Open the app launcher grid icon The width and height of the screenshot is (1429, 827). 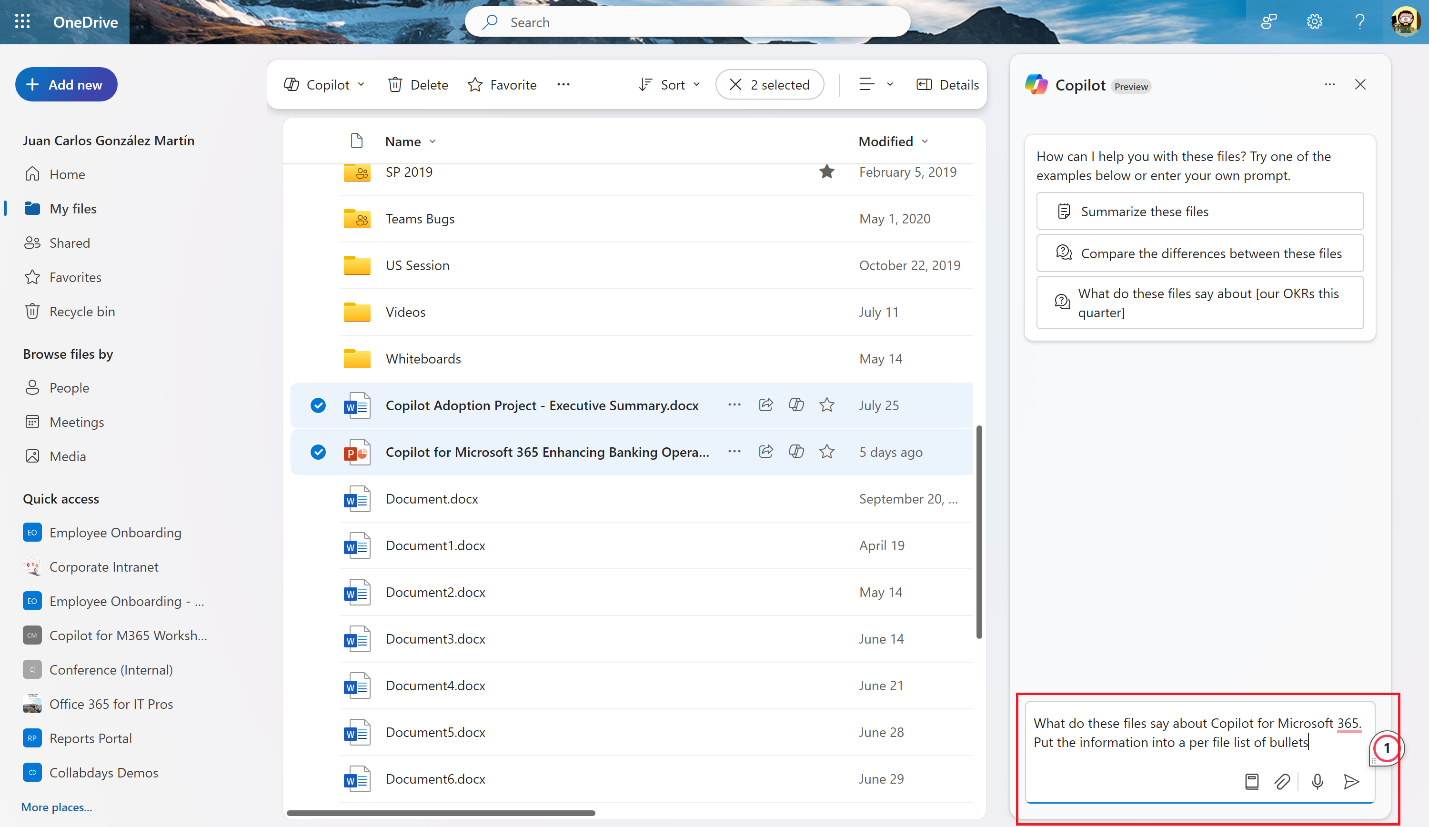(21, 21)
